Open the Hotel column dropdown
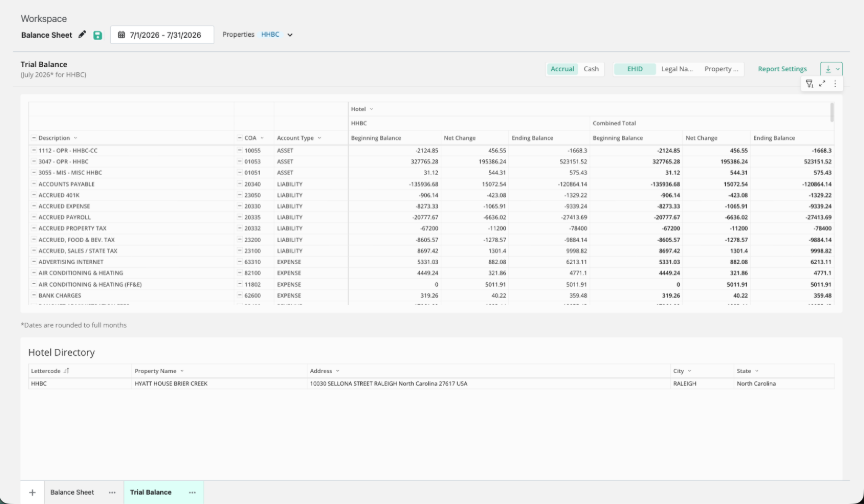The width and height of the screenshot is (864, 504). click(x=371, y=109)
